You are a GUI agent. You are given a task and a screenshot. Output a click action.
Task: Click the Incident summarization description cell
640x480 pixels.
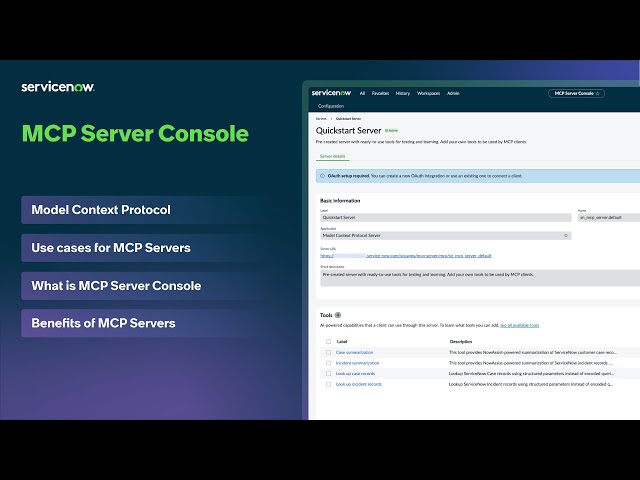(531, 363)
